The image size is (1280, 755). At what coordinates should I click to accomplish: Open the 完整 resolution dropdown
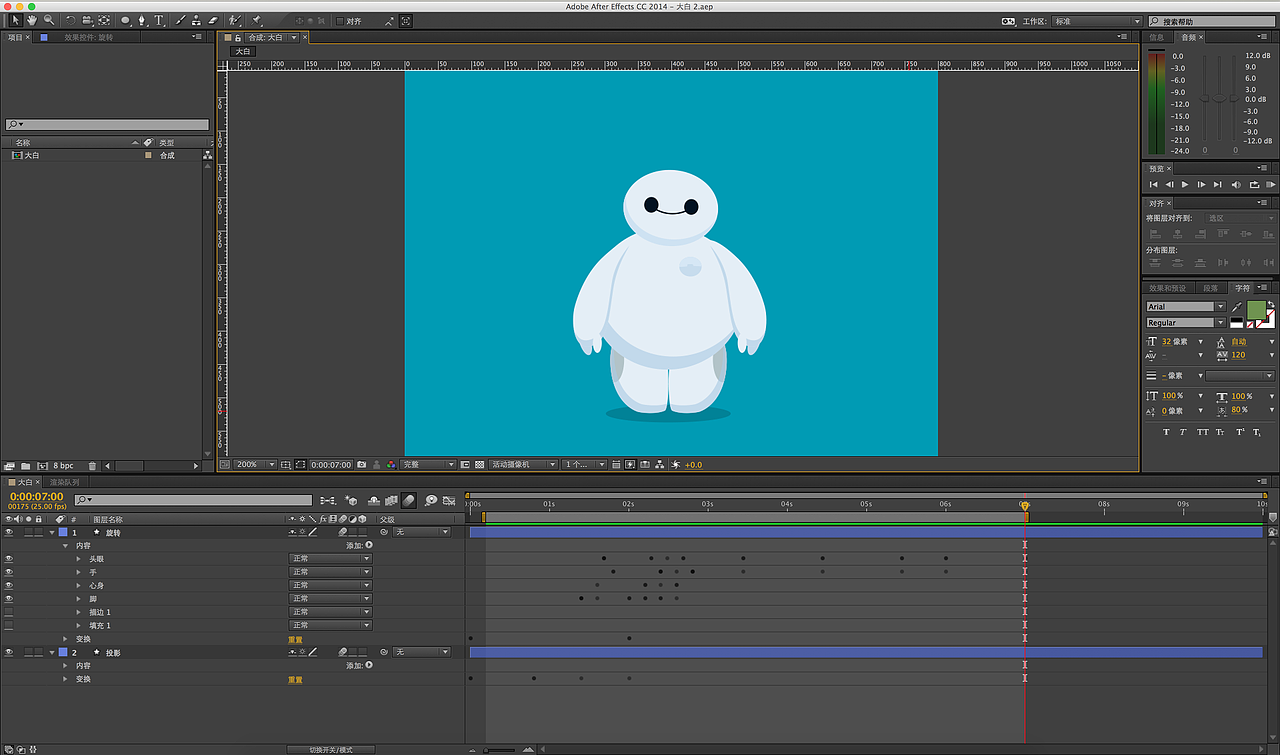click(428, 465)
